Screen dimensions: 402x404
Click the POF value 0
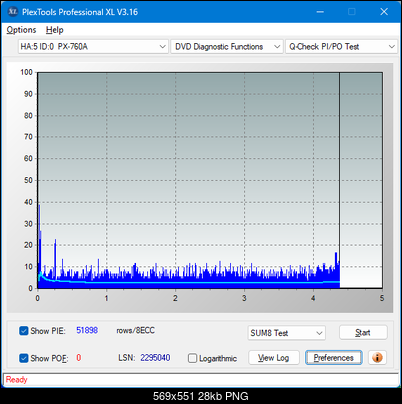[79, 358]
